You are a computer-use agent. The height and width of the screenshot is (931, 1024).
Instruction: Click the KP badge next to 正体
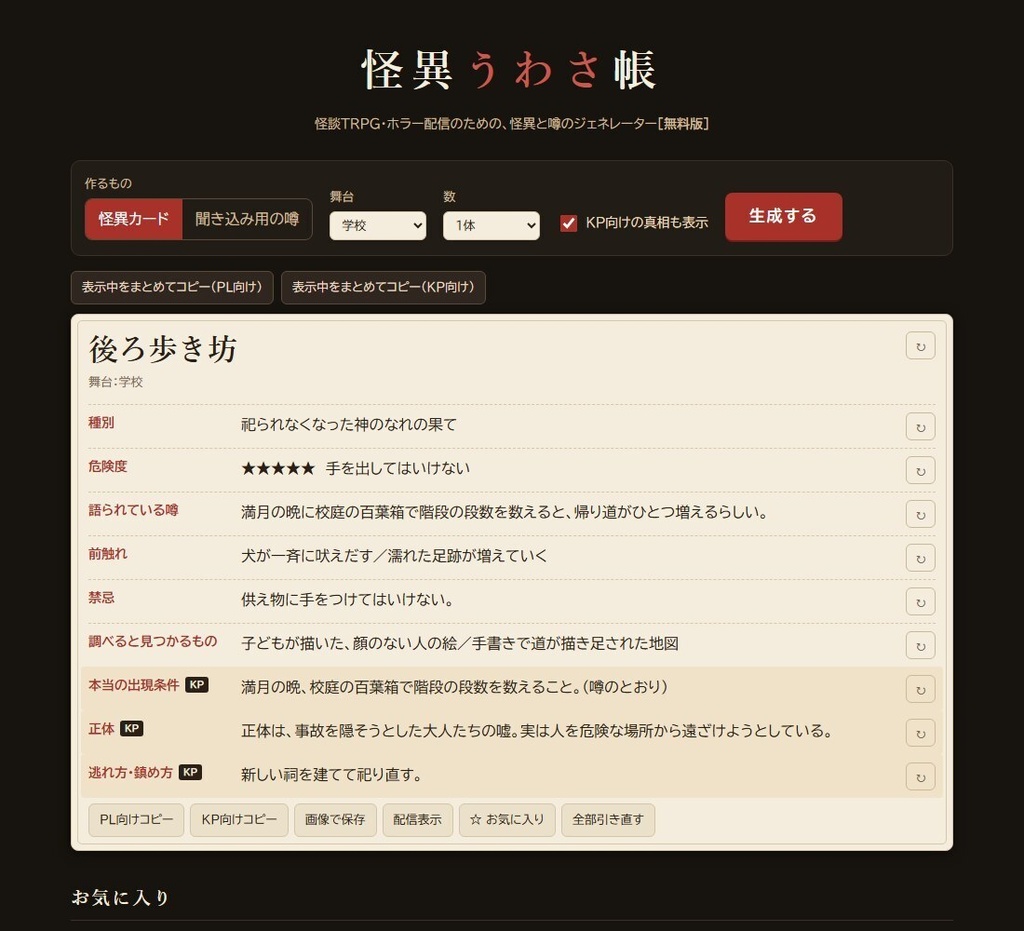click(132, 729)
